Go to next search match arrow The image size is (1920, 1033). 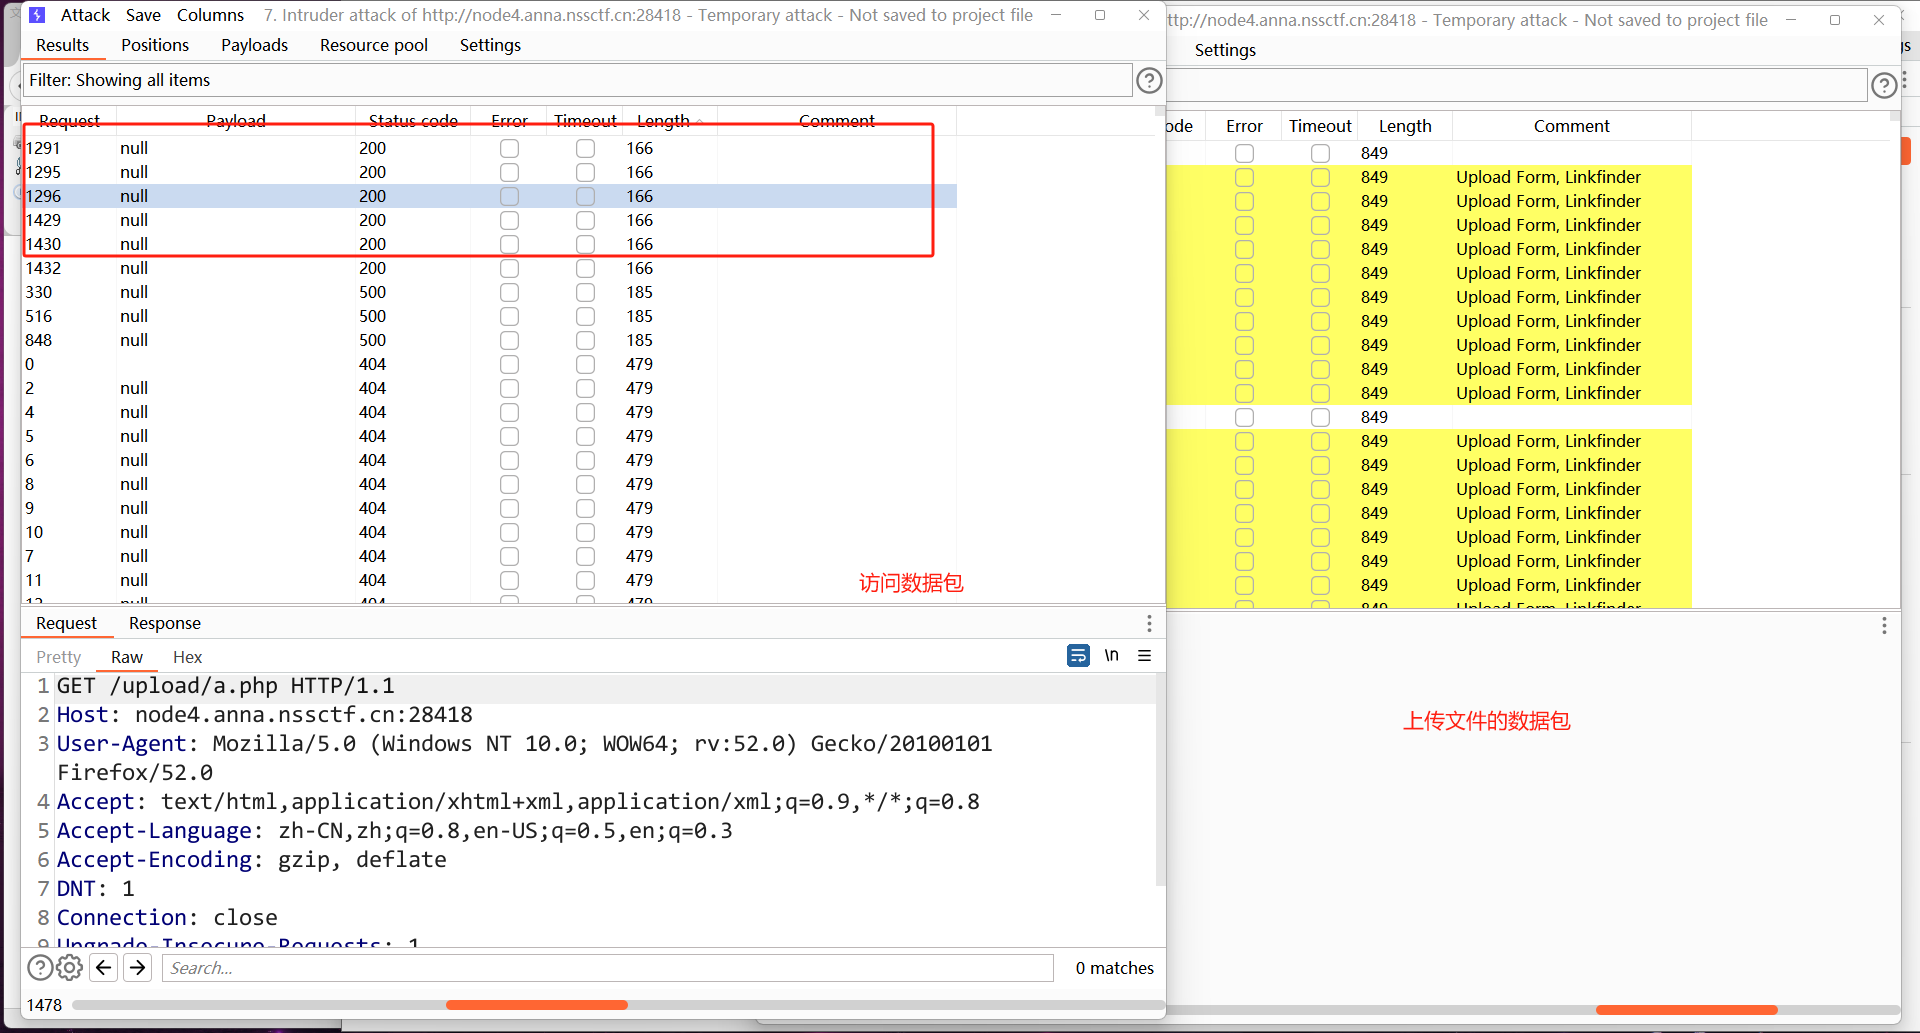pos(138,968)
